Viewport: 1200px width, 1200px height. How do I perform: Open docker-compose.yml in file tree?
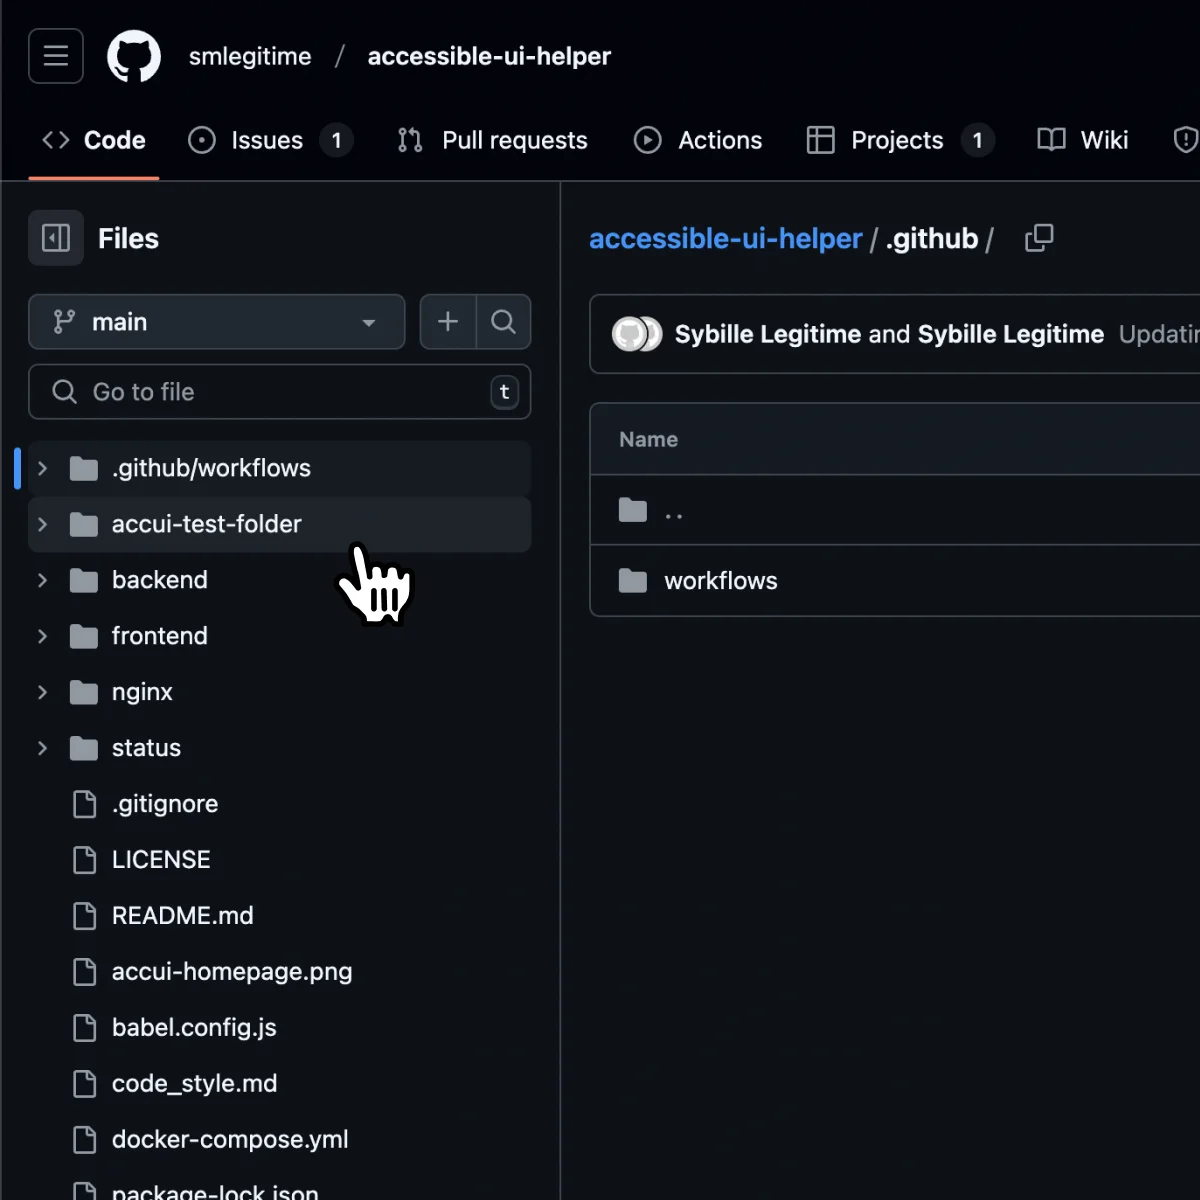coord(279,1140)
